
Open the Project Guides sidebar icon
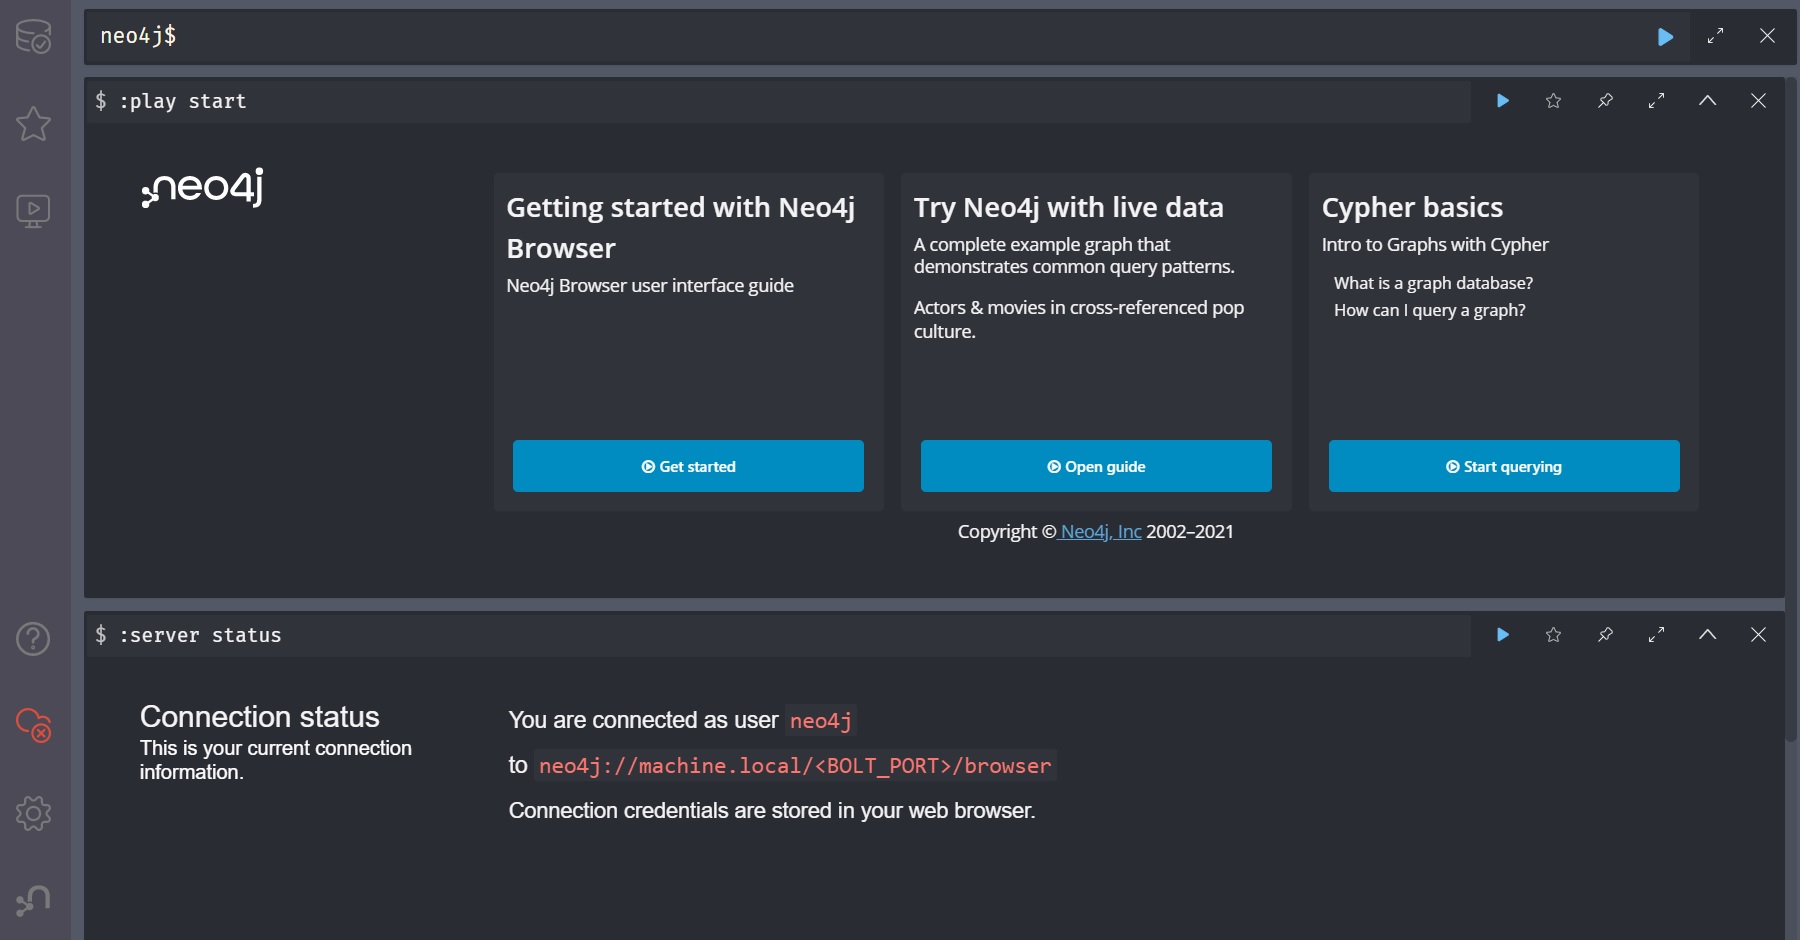34,211
